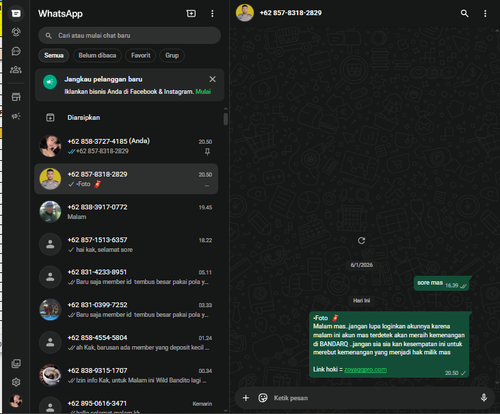Record a voice message with microphone

(x=484, y=398)
